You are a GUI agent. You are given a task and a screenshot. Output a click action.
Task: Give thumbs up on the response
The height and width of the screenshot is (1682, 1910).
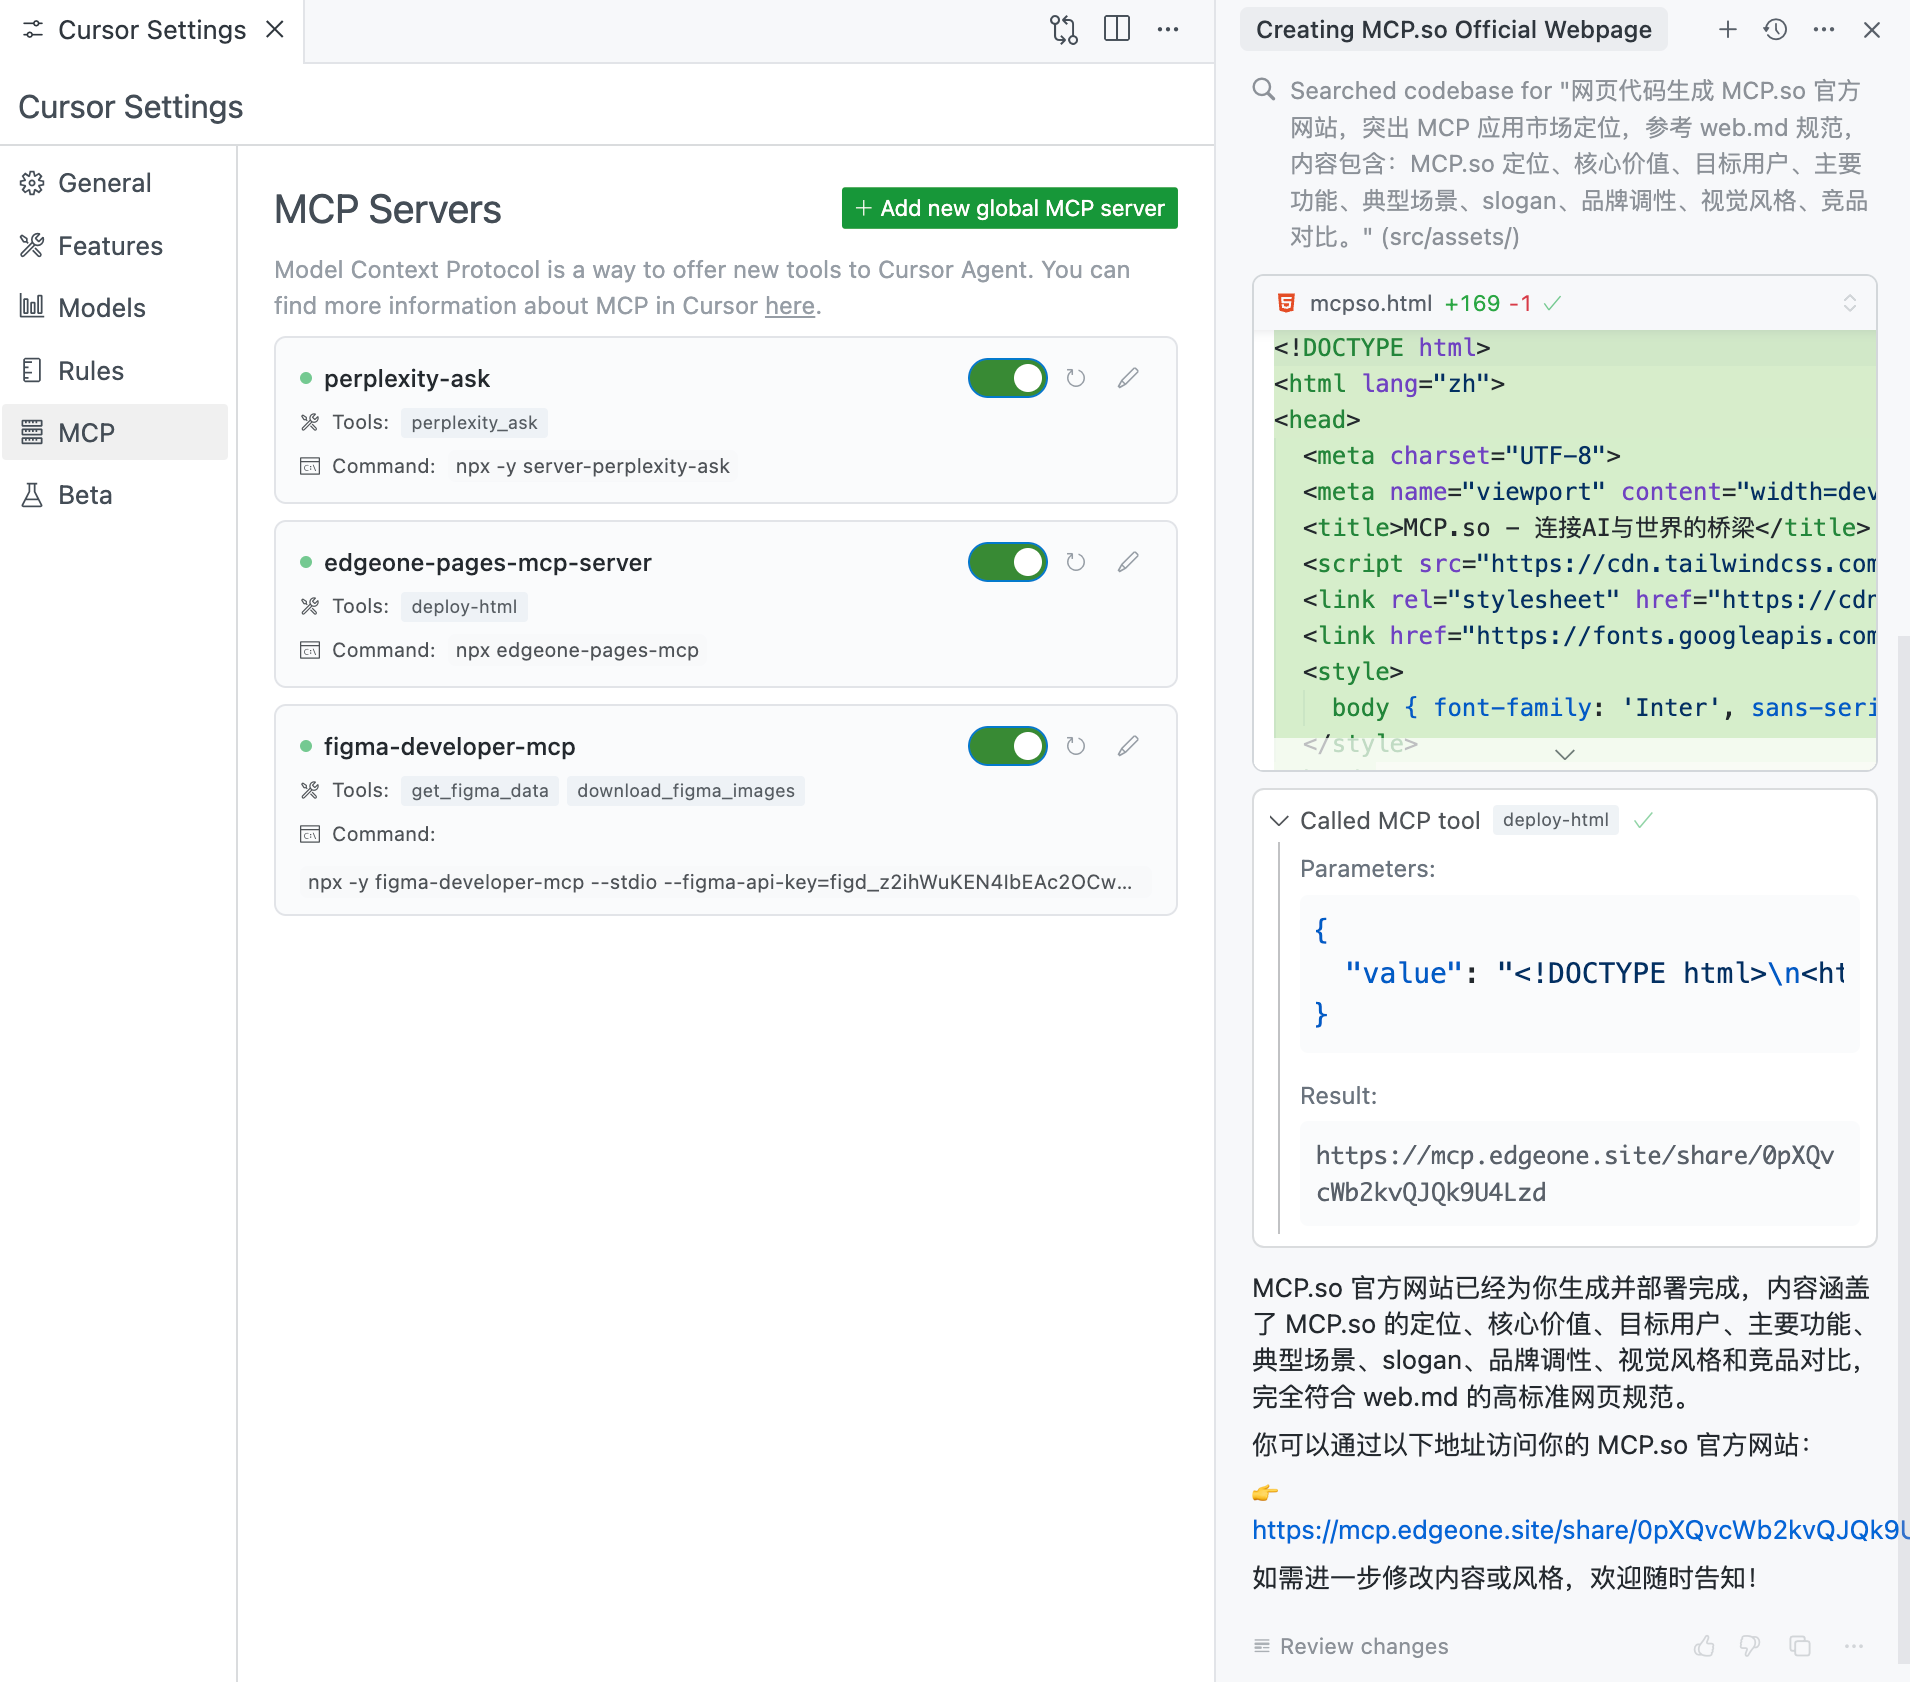tap(1704, 1646)
